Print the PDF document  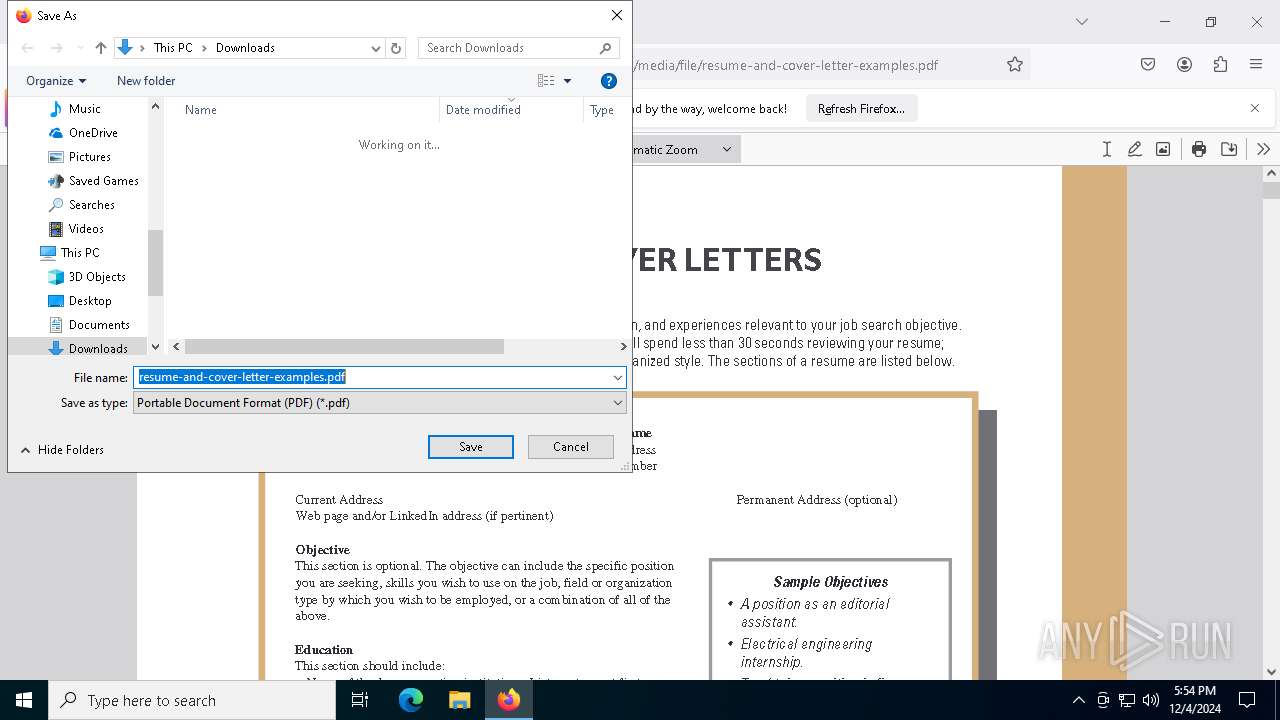pyautogui.click(x=1198, y=149)
